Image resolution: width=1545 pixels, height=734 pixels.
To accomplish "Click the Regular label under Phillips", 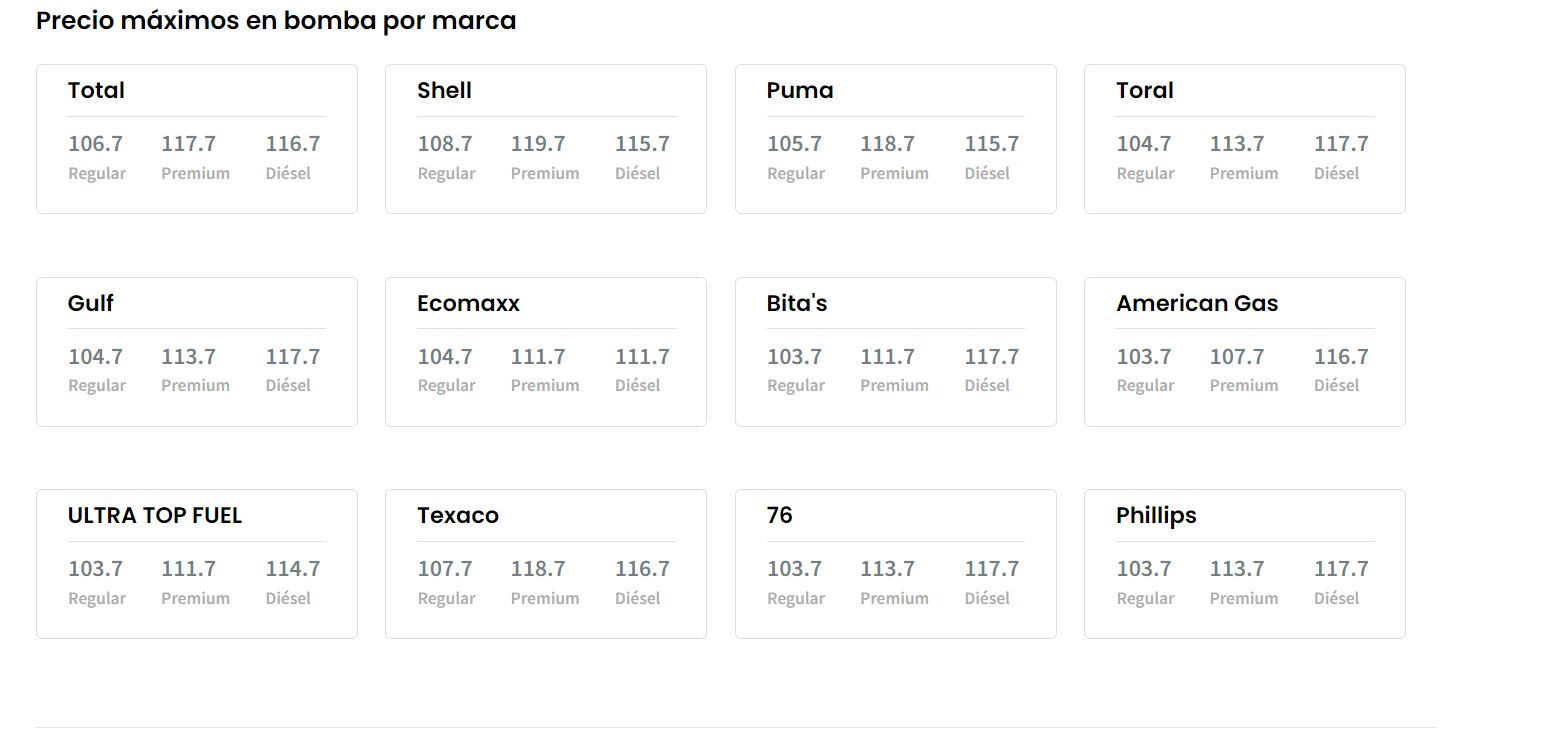I will 1145,598.
